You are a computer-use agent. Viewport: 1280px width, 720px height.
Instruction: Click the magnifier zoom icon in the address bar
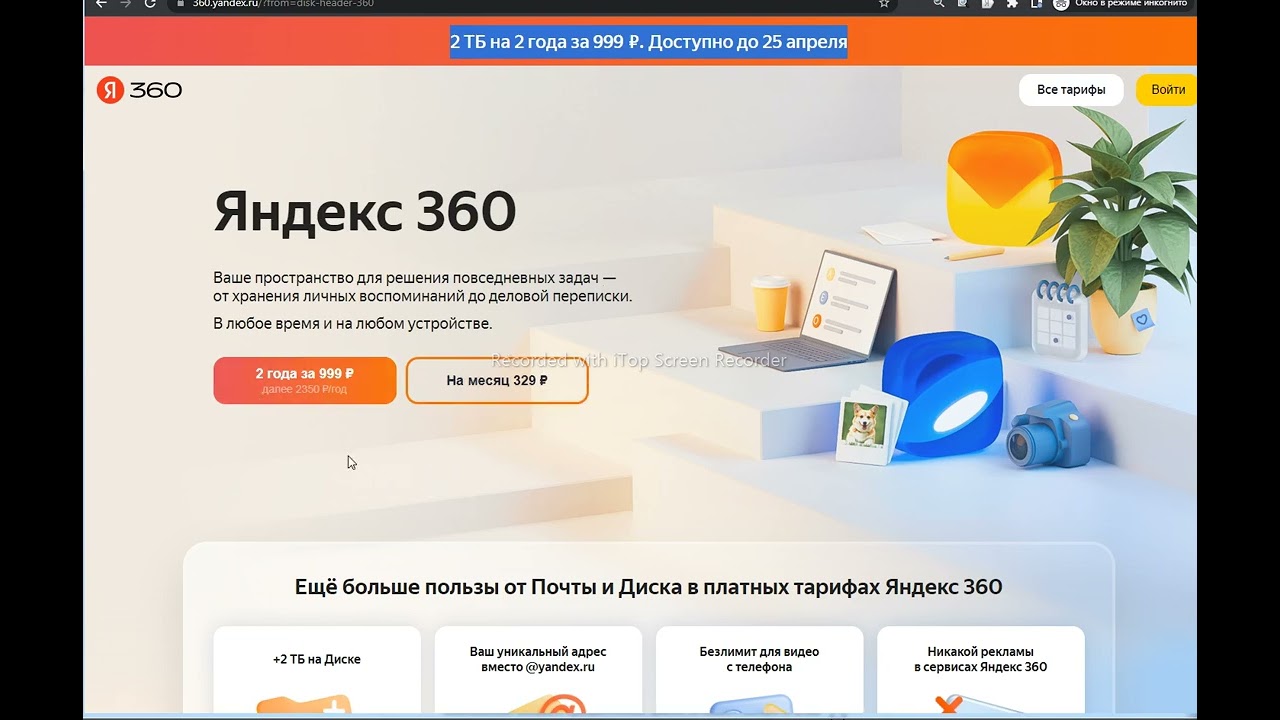[x=938, y=4]
